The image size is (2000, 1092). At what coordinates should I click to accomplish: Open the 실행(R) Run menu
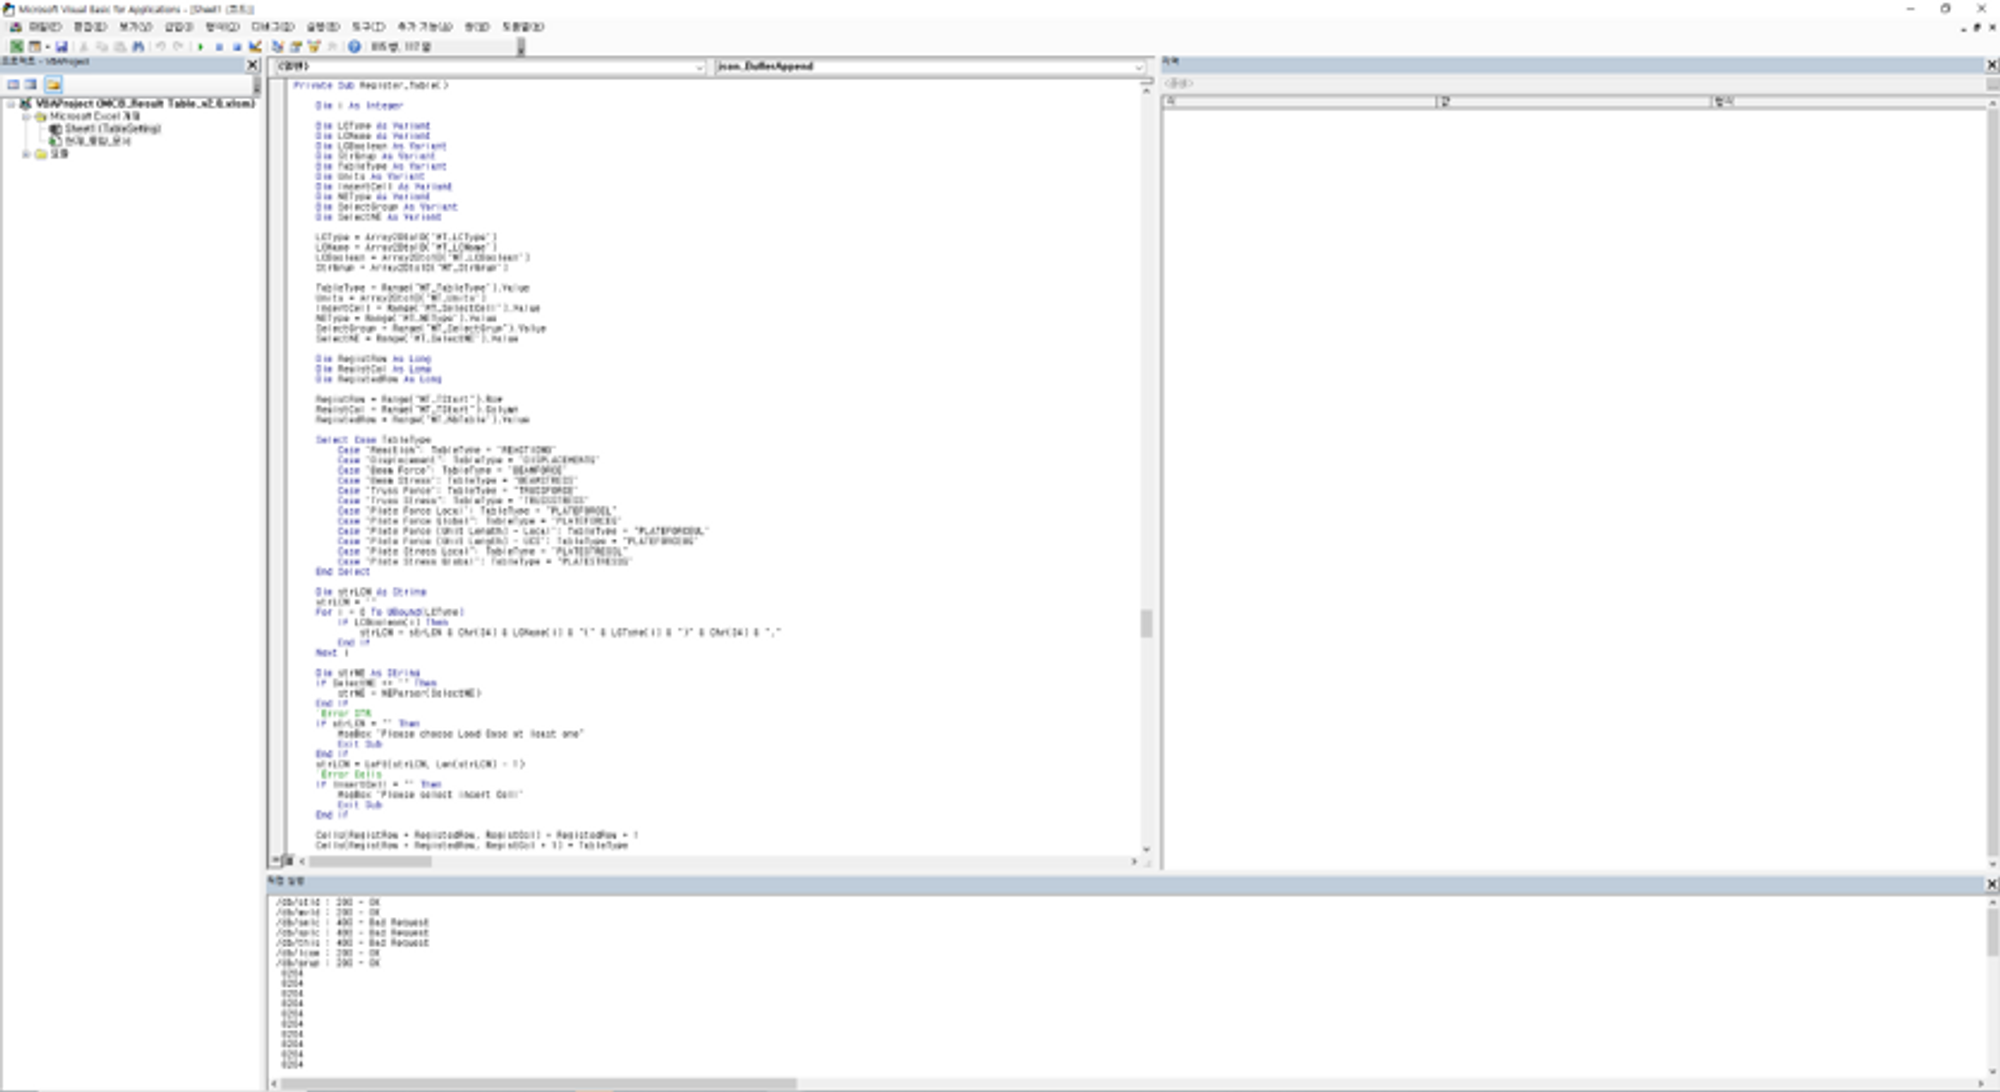tap(323, 27)
